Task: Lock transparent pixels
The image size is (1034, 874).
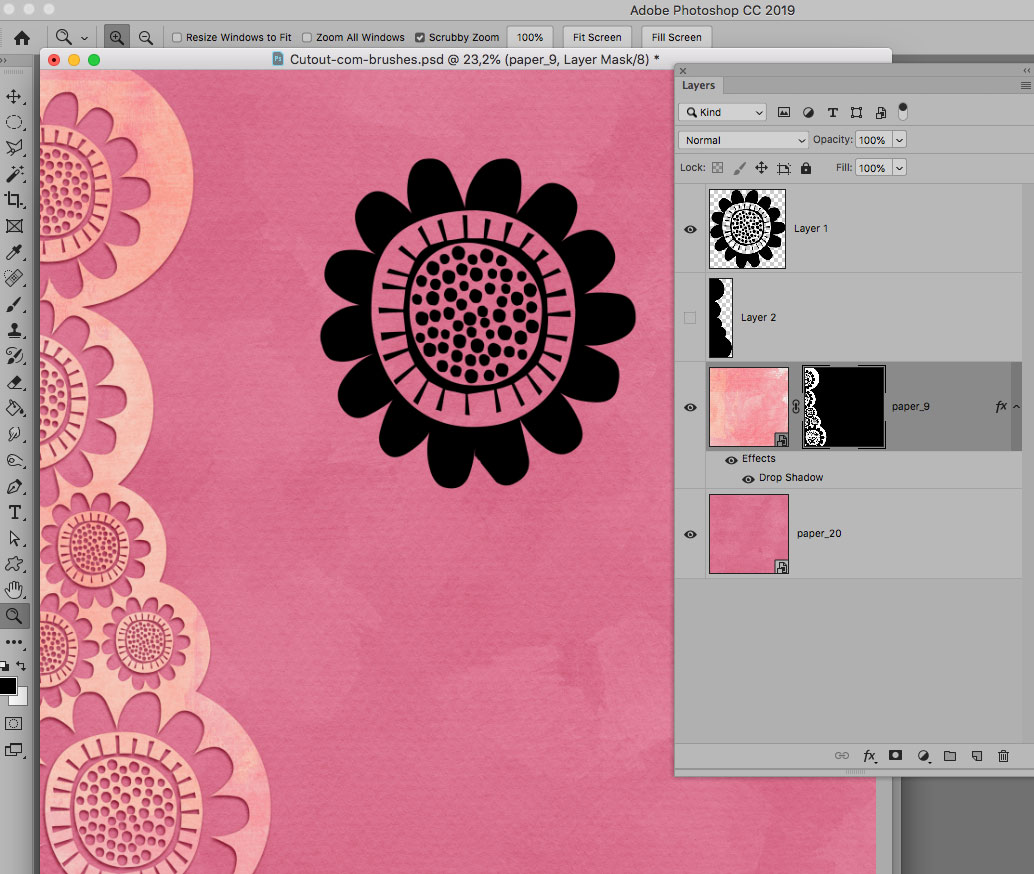Action: click(x=717, y=168)
